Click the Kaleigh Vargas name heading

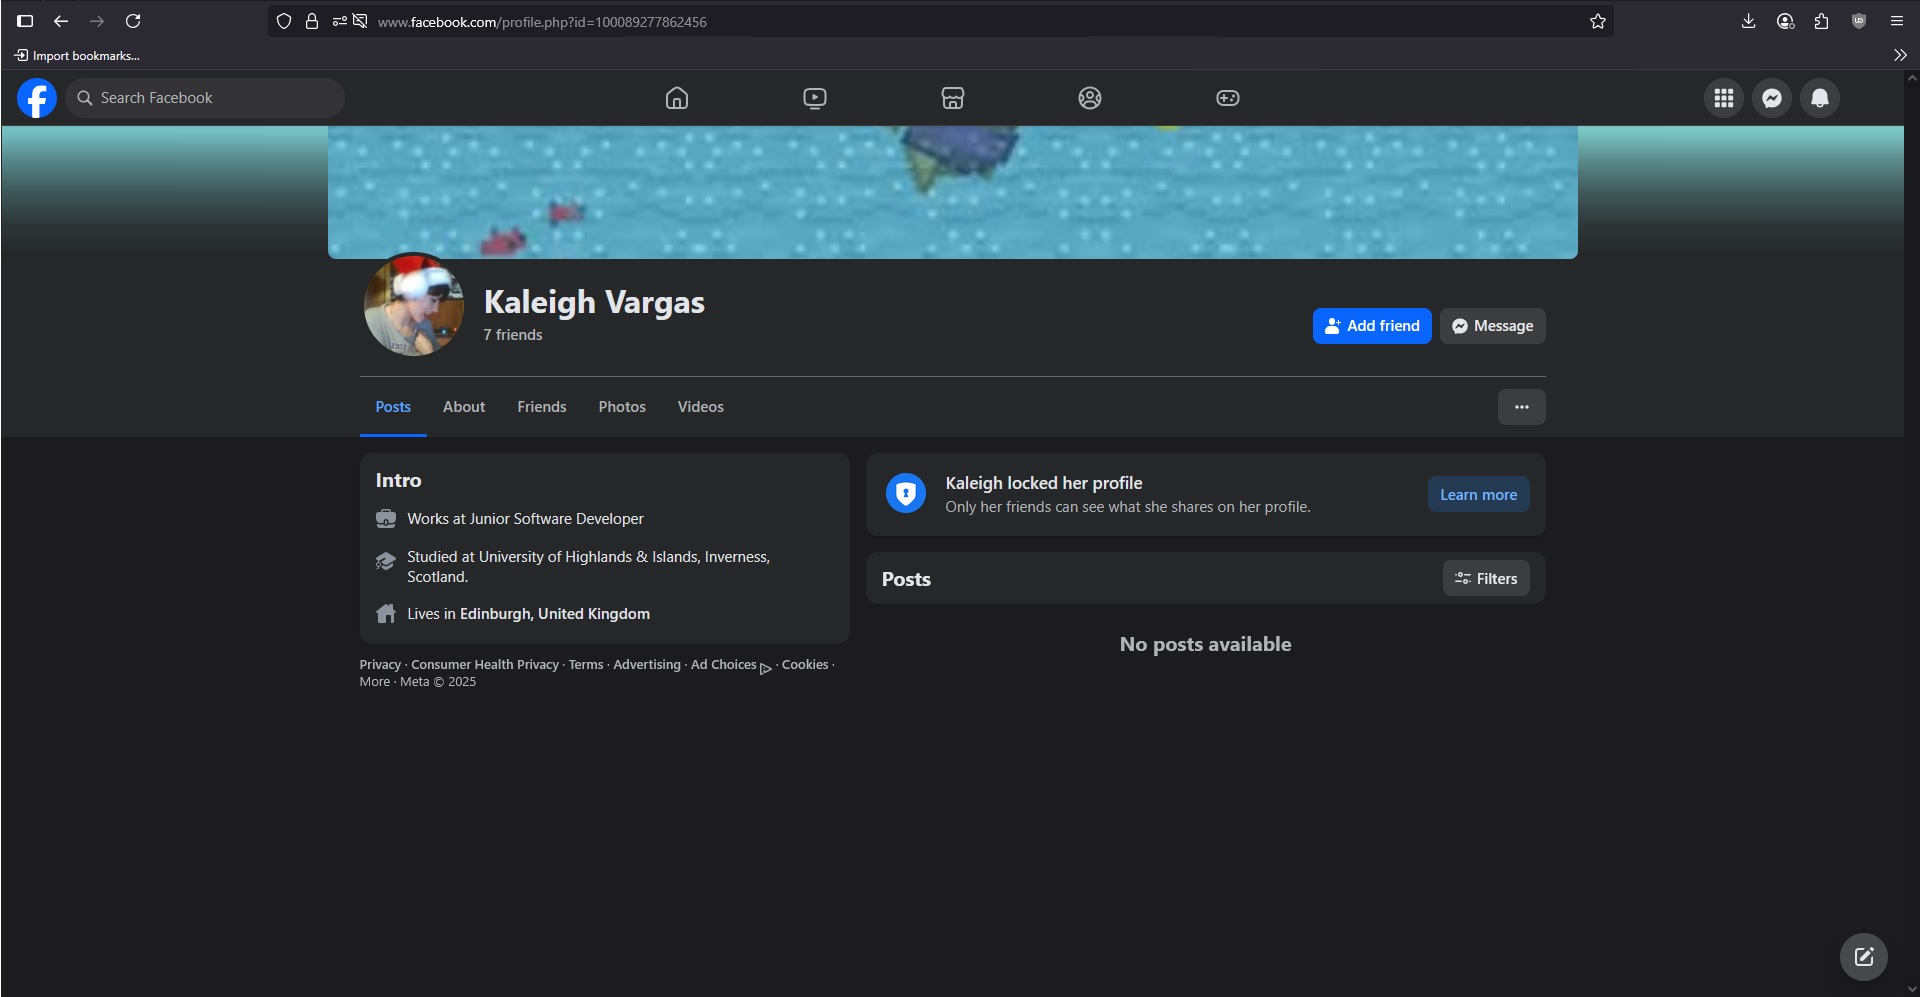[x=594, y=302]
